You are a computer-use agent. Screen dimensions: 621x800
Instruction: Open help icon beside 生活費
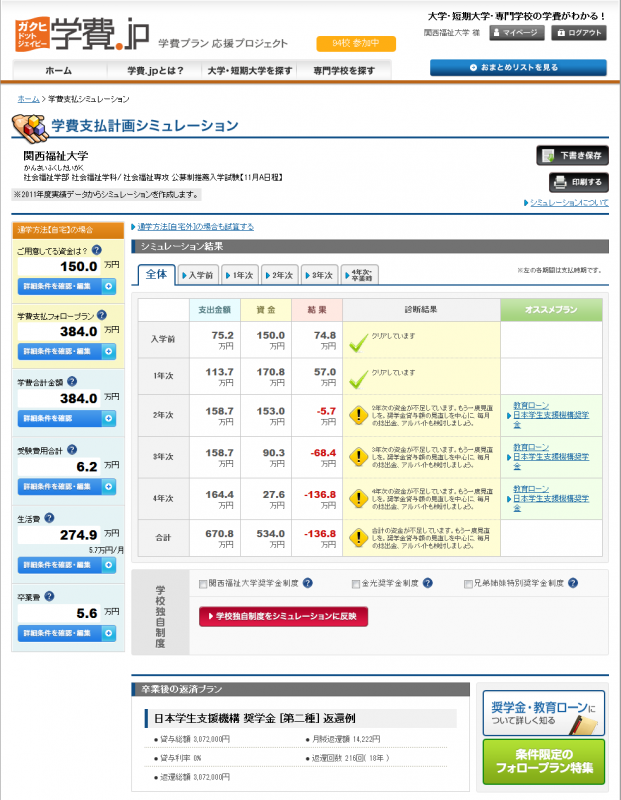pyautogui.click(x=49, y=518)
